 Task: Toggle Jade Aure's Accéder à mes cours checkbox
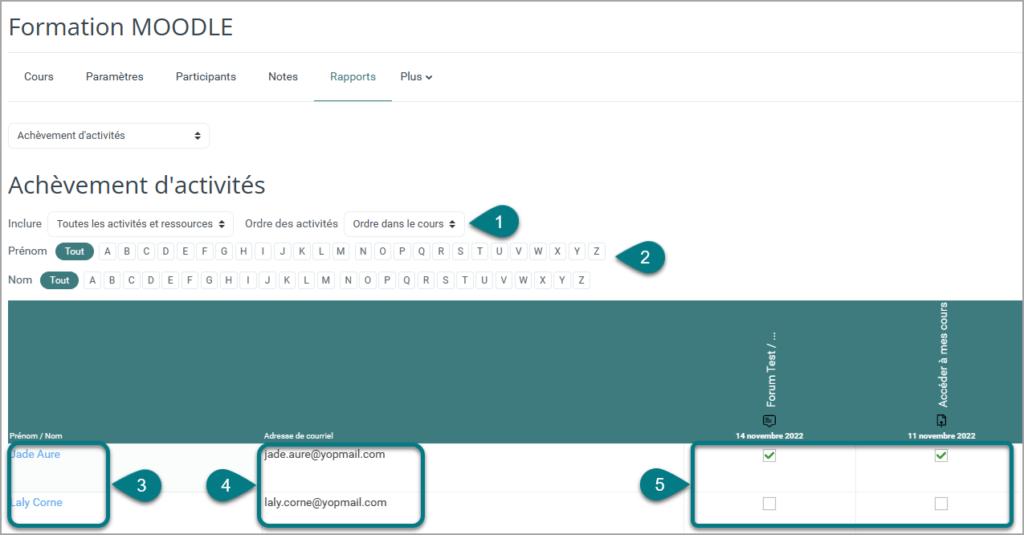pyautogui.click(x=941, y=455)
